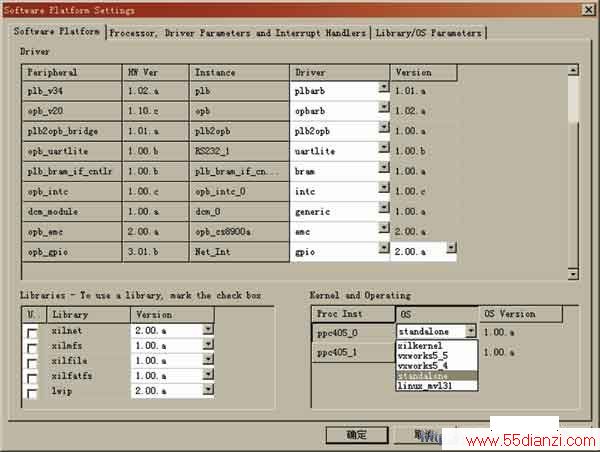Select the Net_Int instance cell
600x452 pixels.
239,252
